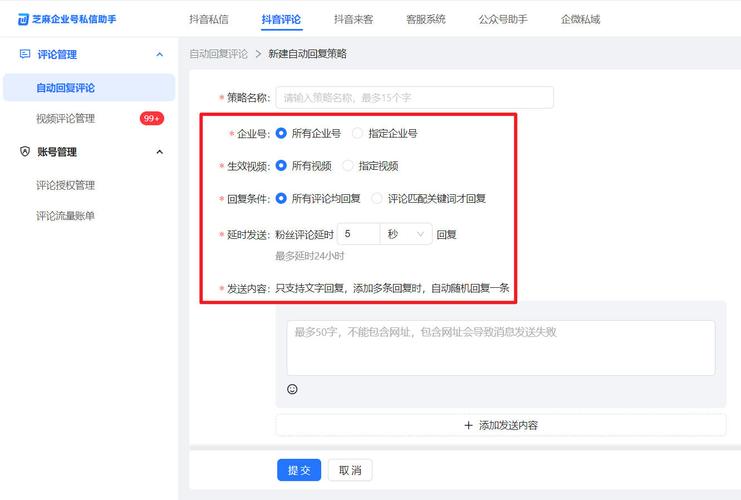Viewport: 741px width, 500px height.
Task: Switch to the 抖音私信 tab
Action: point(209,19)
